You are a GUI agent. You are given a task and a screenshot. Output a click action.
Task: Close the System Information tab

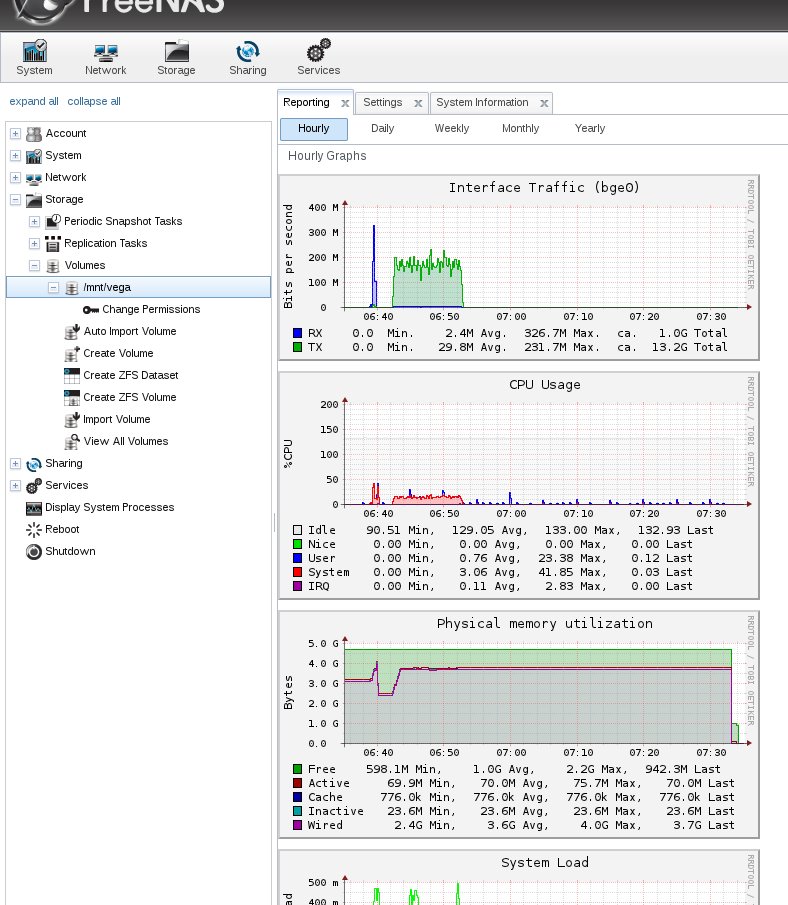tap(544, 103)
